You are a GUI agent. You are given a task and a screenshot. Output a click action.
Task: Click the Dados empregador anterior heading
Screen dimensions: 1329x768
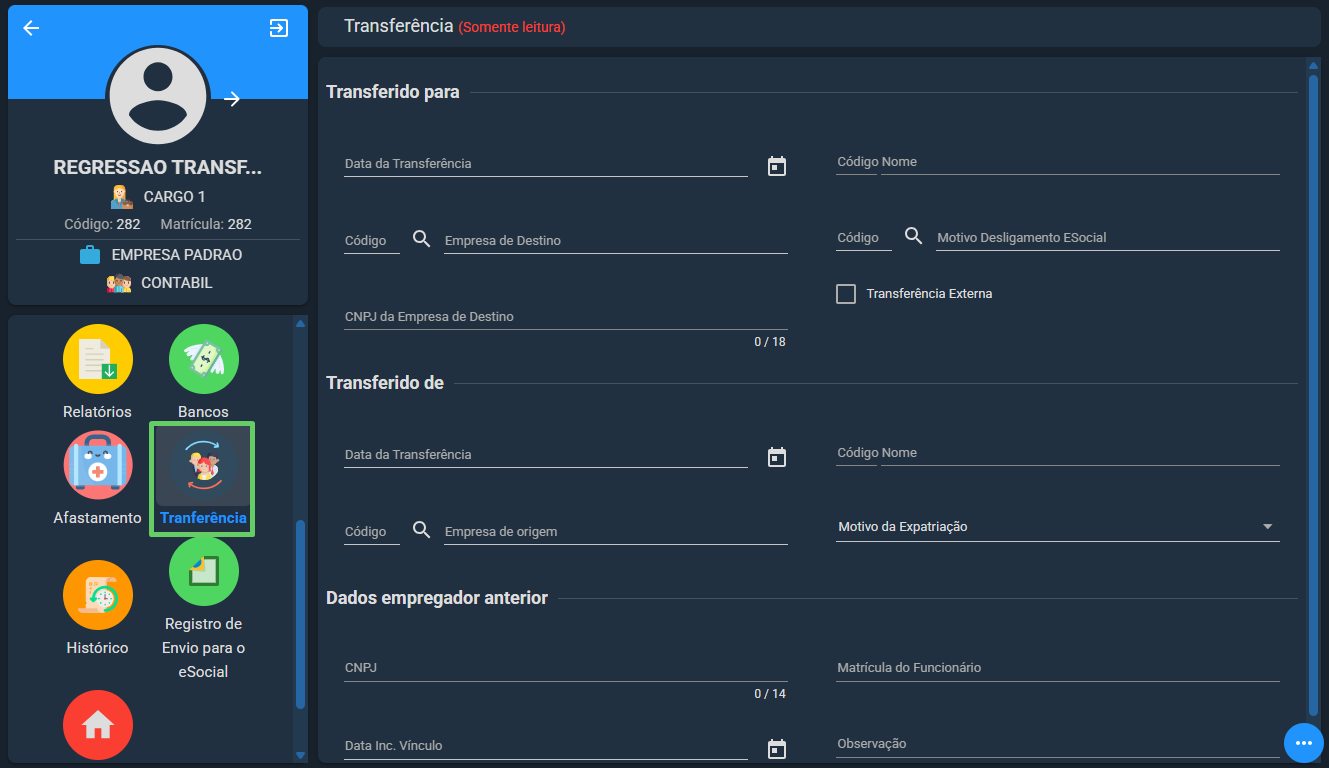click(437, 598)
